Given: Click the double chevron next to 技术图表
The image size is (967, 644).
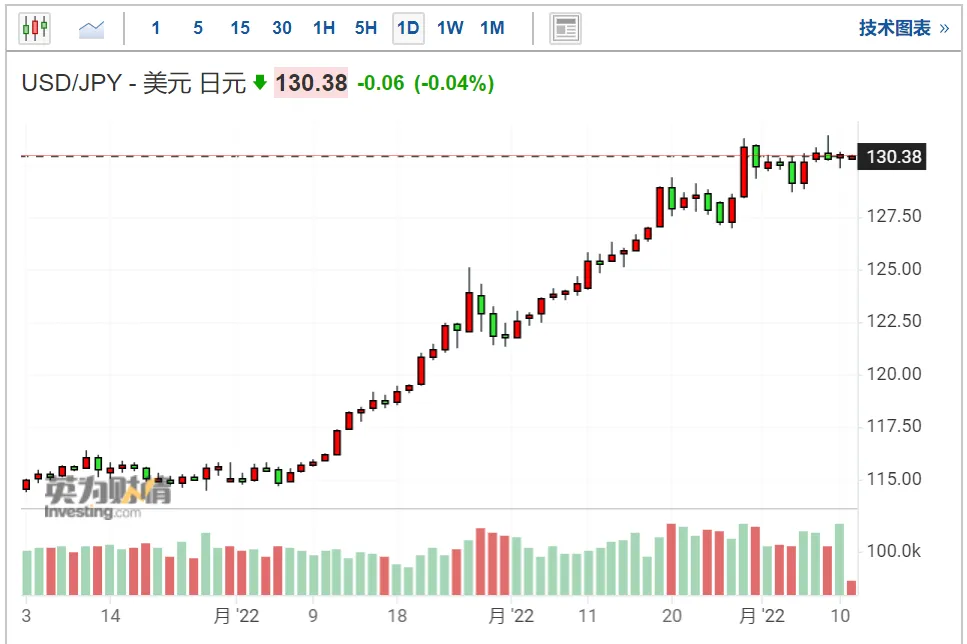Looking at the screenshot, I should tap(944, 28).
